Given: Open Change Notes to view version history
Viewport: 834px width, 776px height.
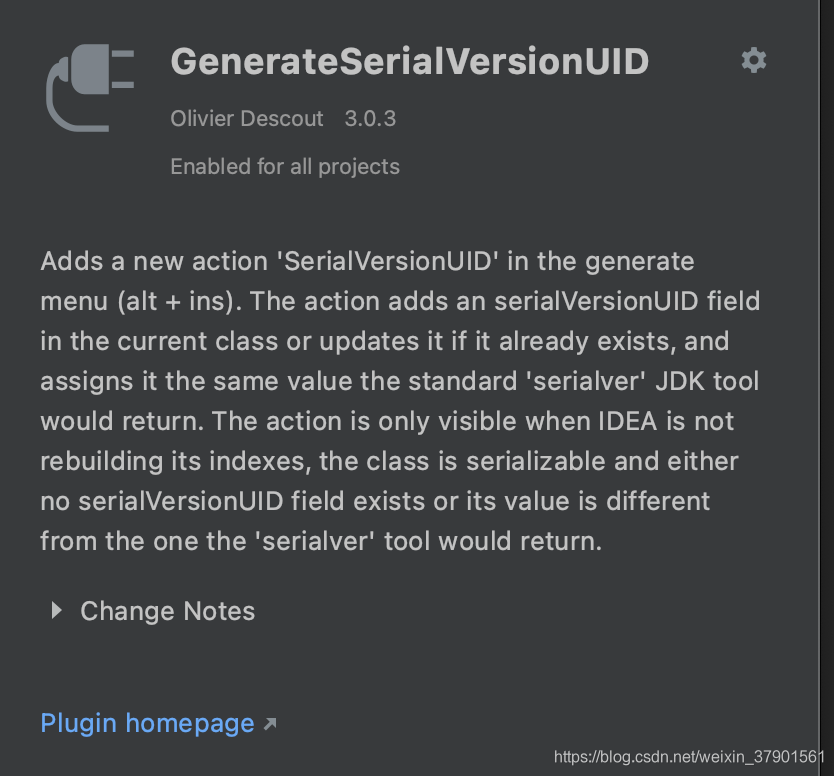Looking at the screenshot, I should click(167, 611).
